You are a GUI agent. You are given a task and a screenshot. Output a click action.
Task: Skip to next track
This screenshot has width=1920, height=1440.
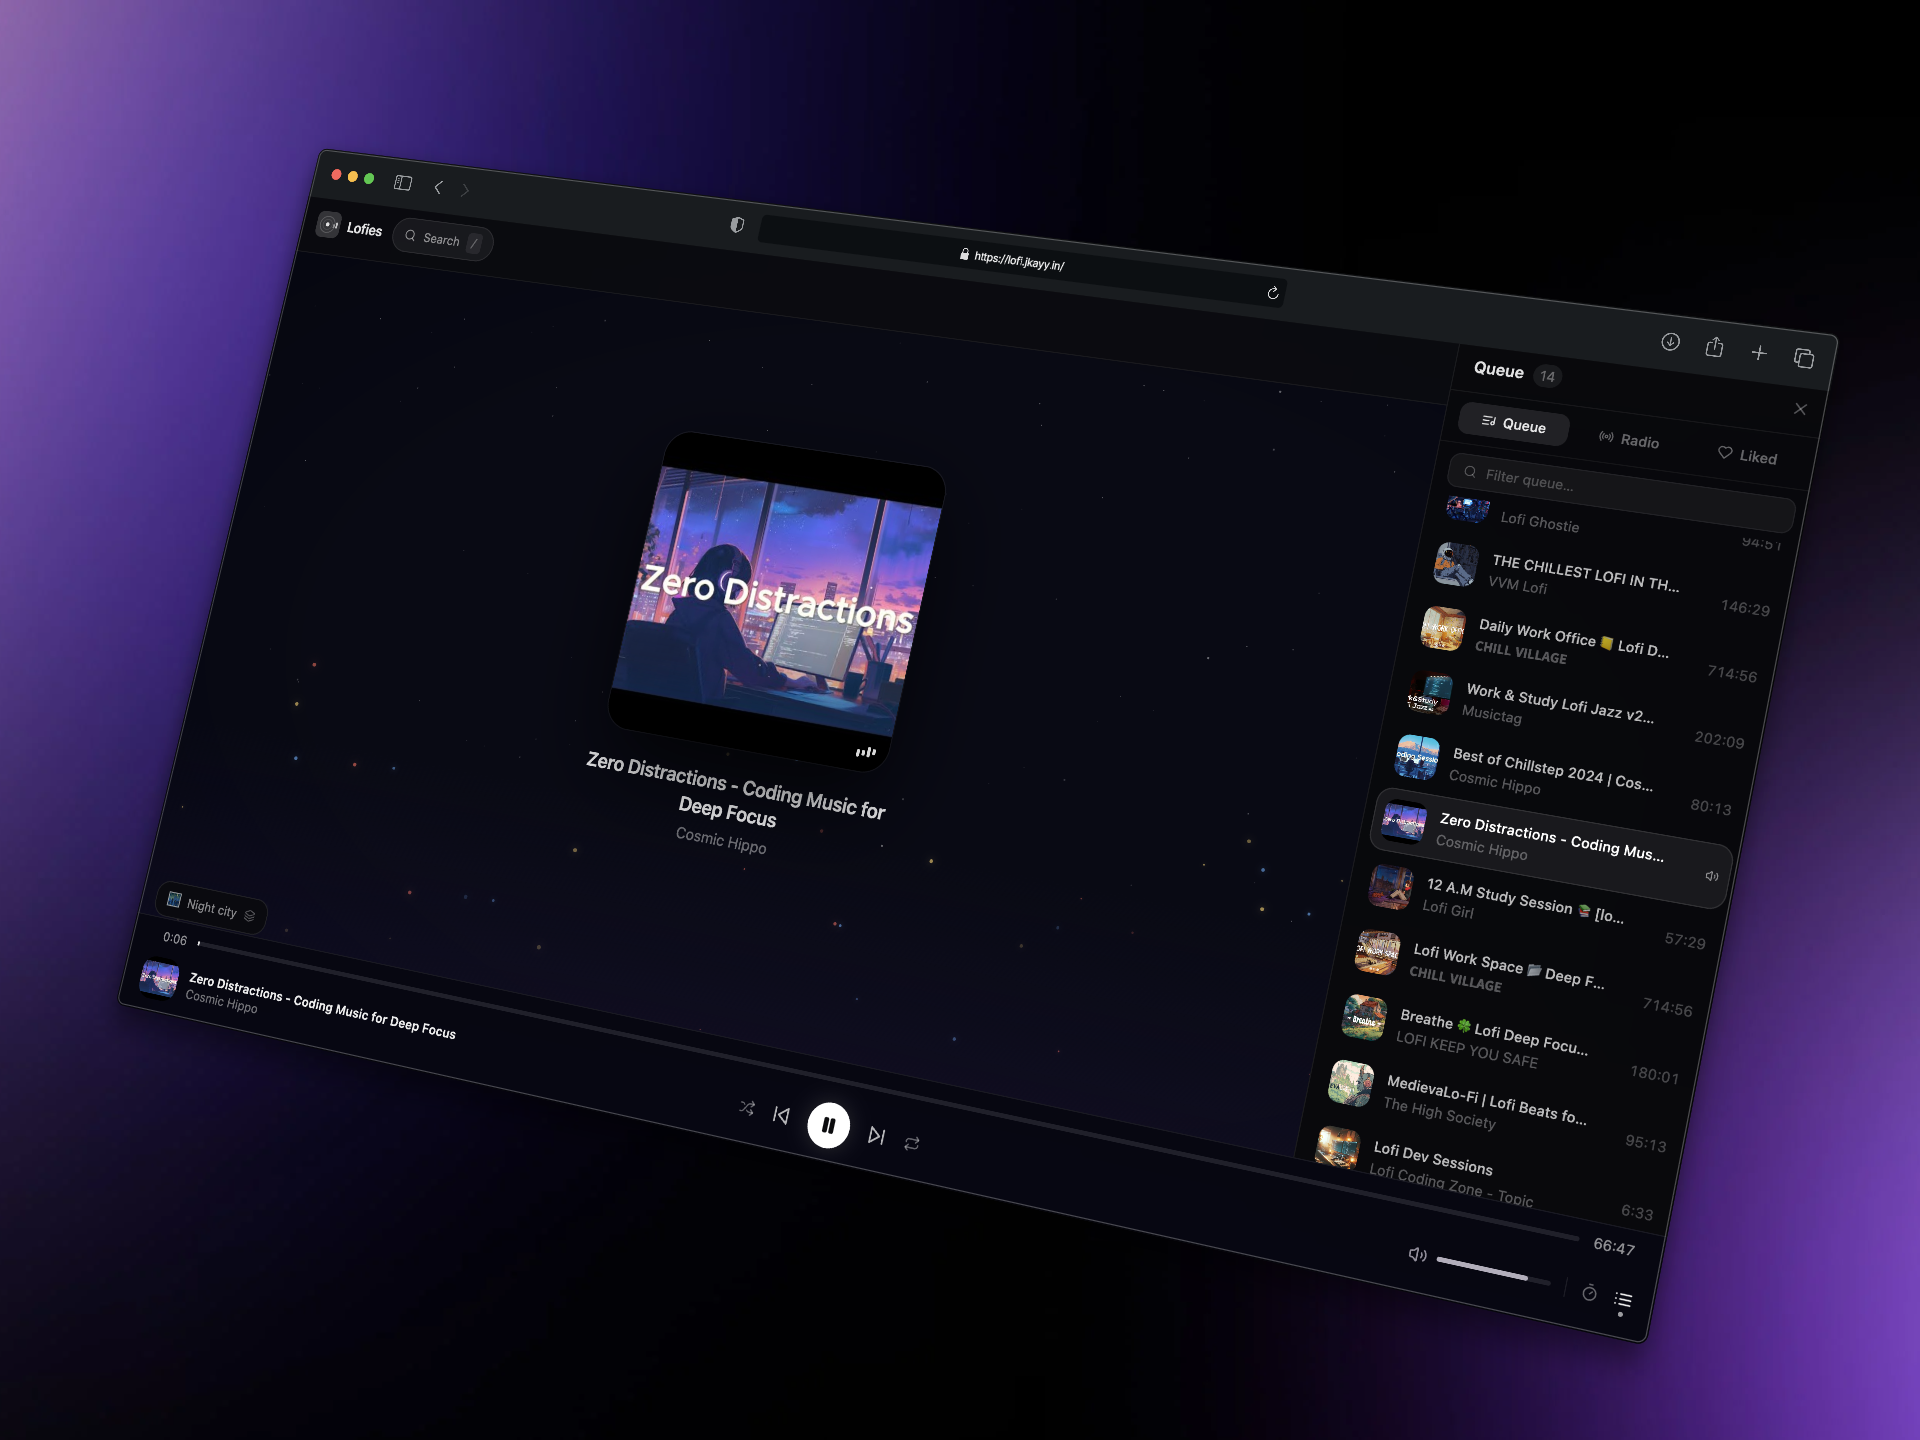(x=876, y=1135)
